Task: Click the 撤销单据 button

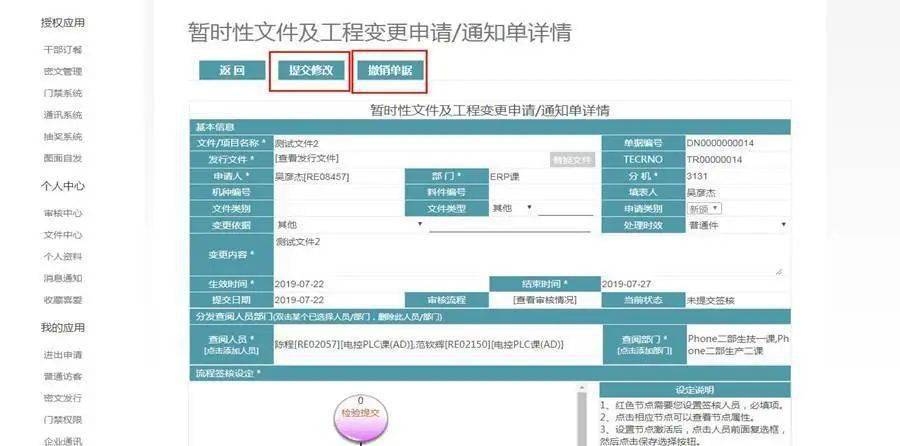Action: coord(389,70)
